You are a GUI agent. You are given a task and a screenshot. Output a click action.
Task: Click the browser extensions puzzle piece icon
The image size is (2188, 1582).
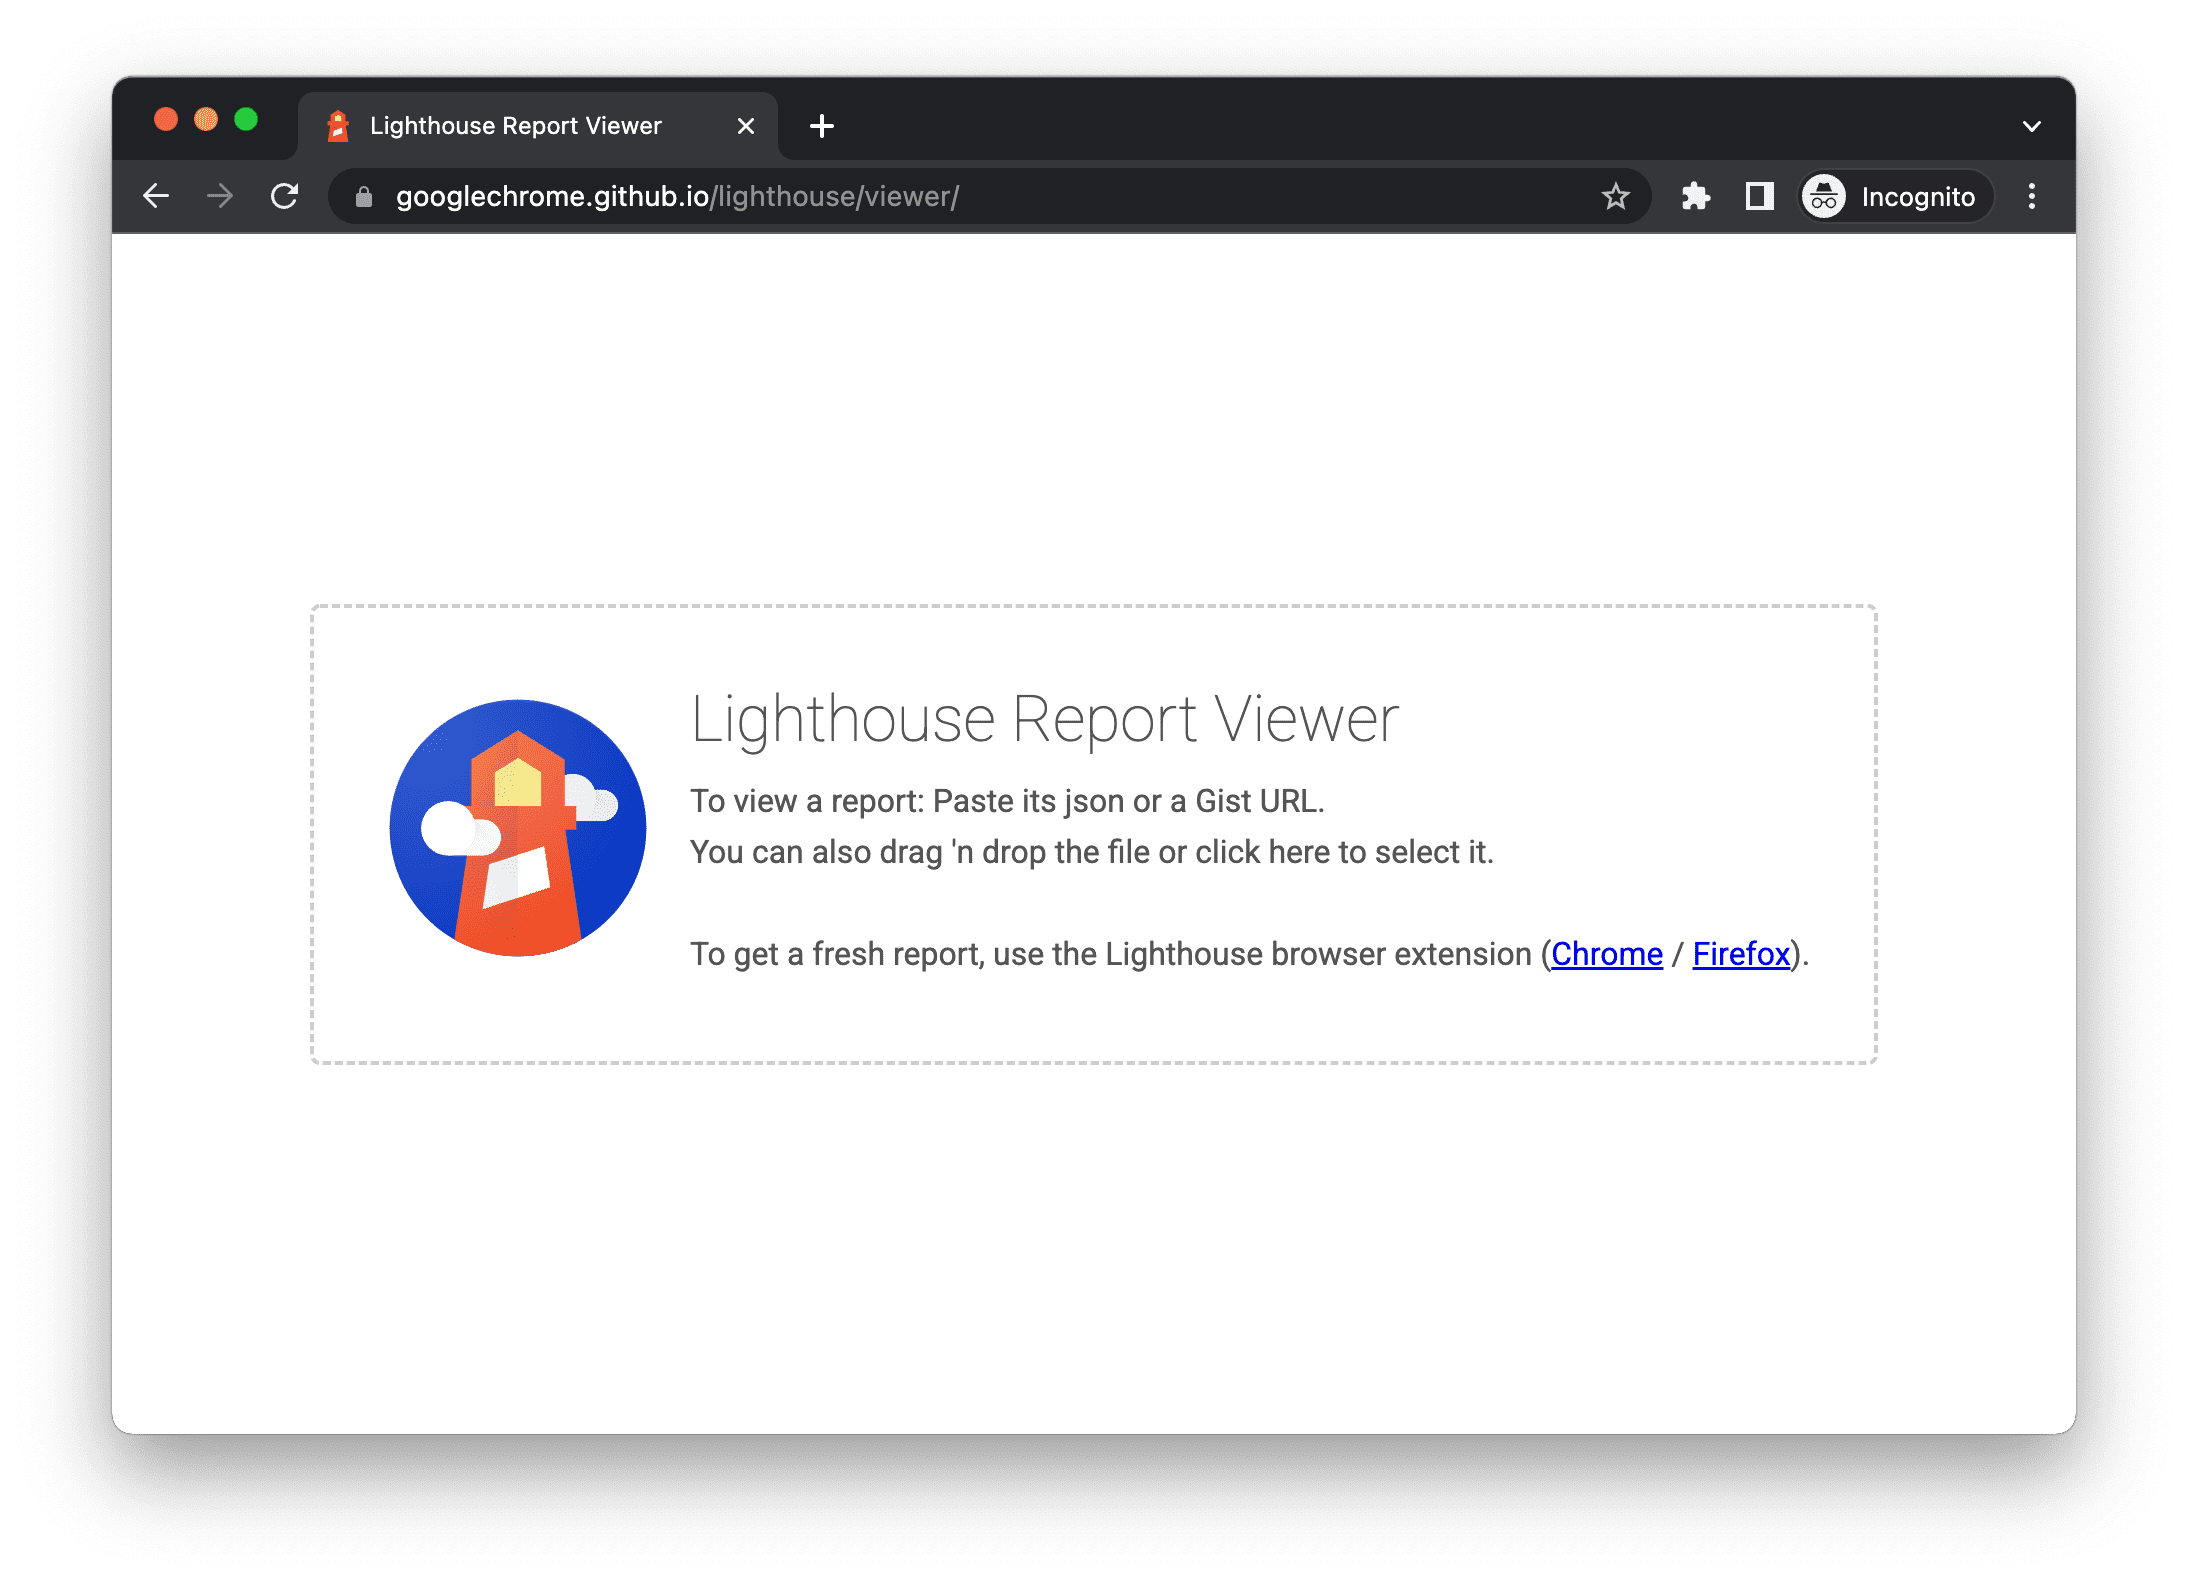click(x=1695, y=195)
